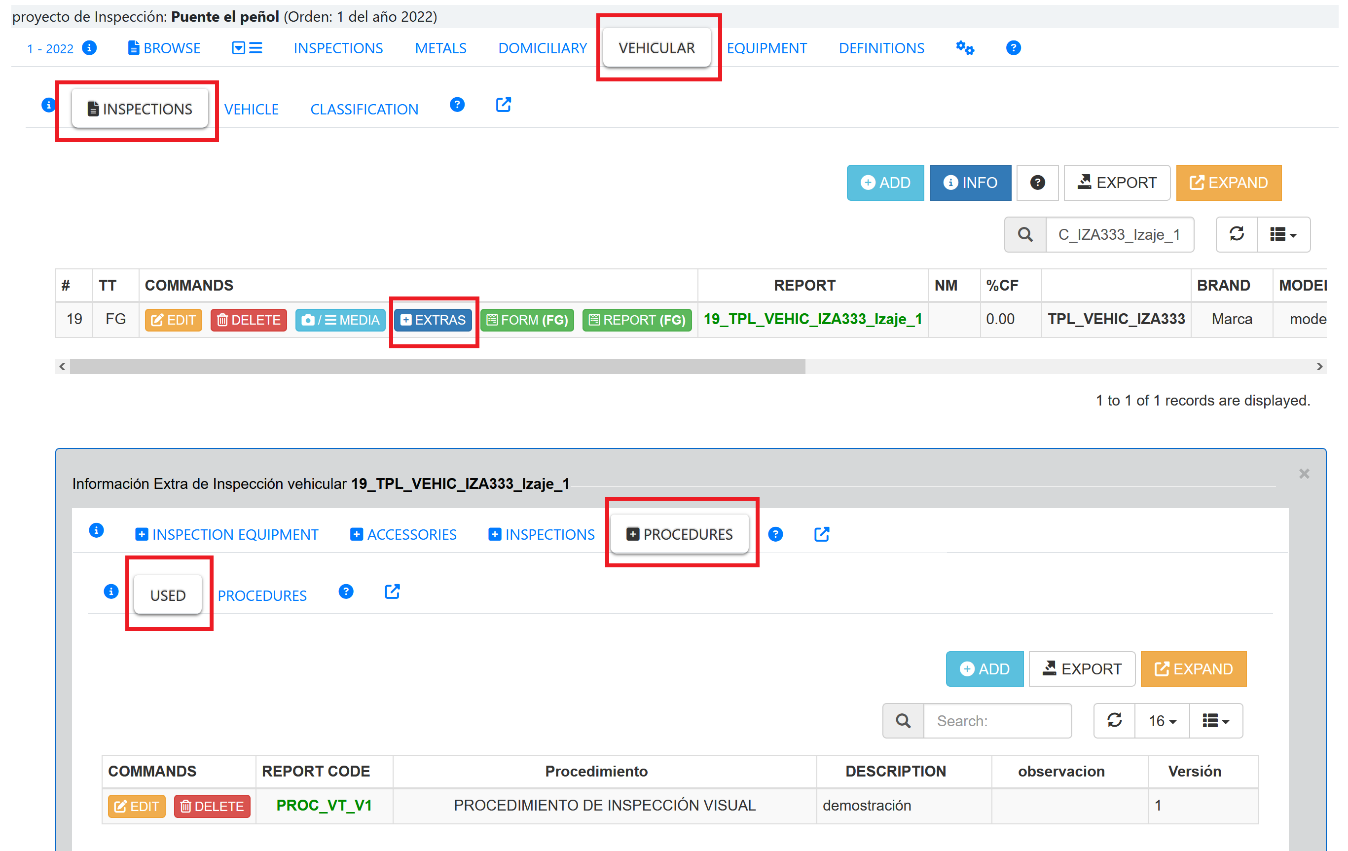
Task: Click the gears settings icon in top navigation
Action: [x=965, y=48]
